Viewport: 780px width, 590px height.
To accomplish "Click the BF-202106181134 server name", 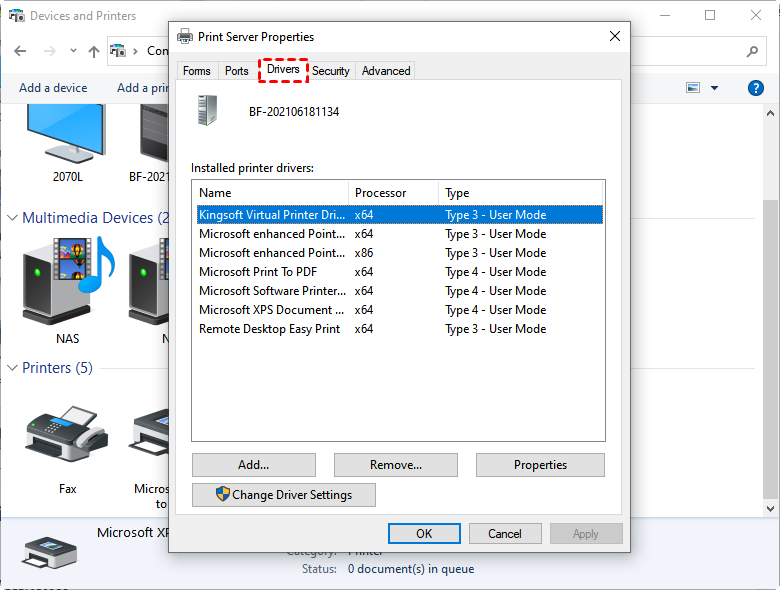I will (294, 111).
